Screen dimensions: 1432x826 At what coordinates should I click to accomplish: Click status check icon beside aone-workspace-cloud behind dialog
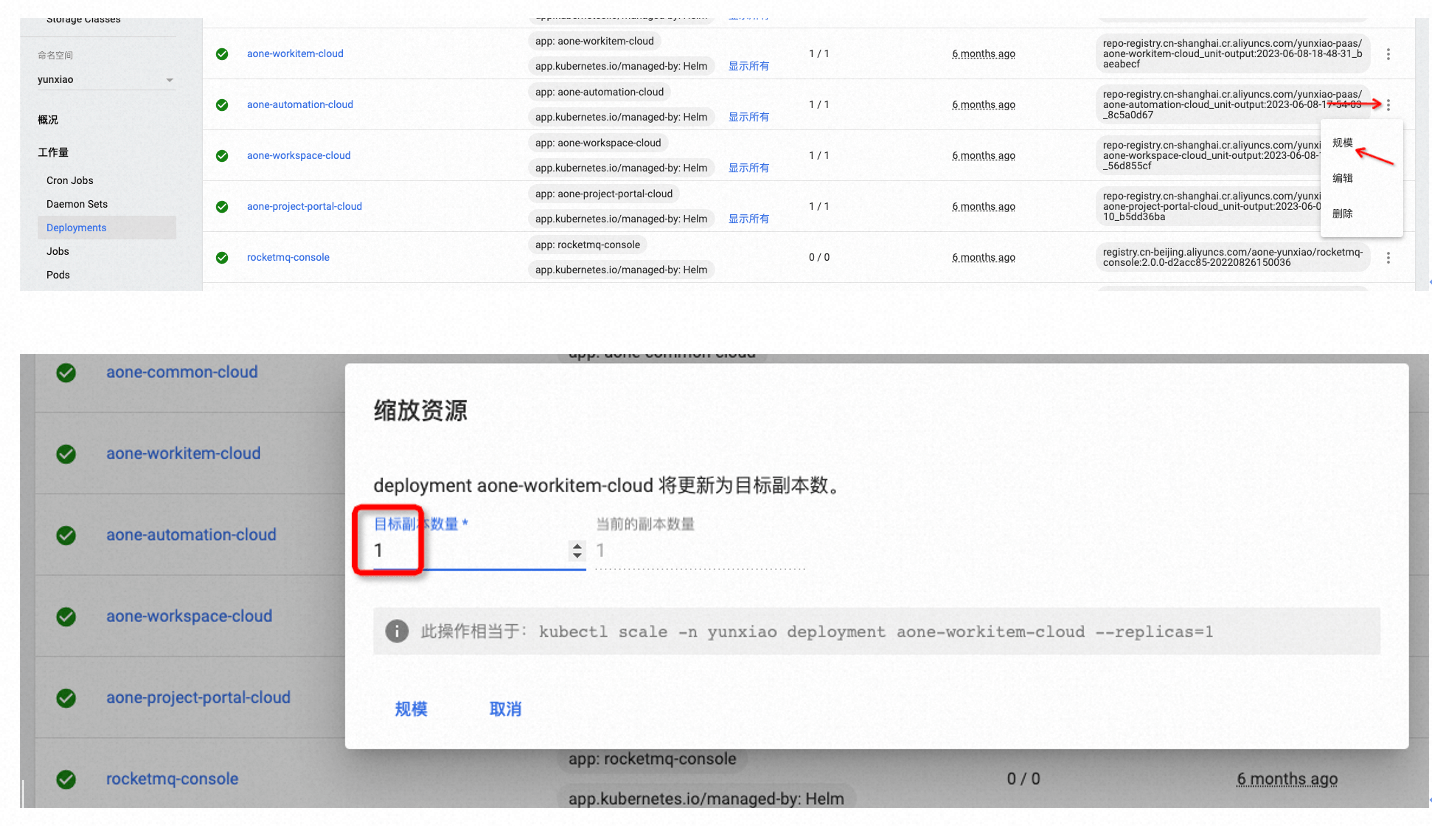coord(66,617)
